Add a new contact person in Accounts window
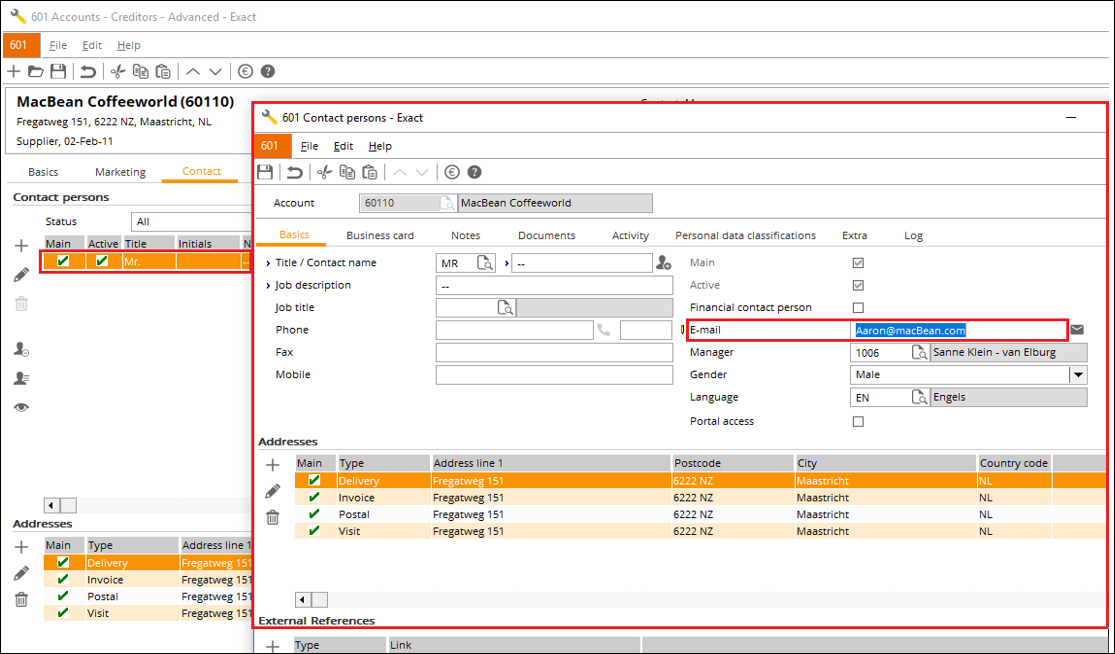This screenshot has width=1115, height=654. 21,246
